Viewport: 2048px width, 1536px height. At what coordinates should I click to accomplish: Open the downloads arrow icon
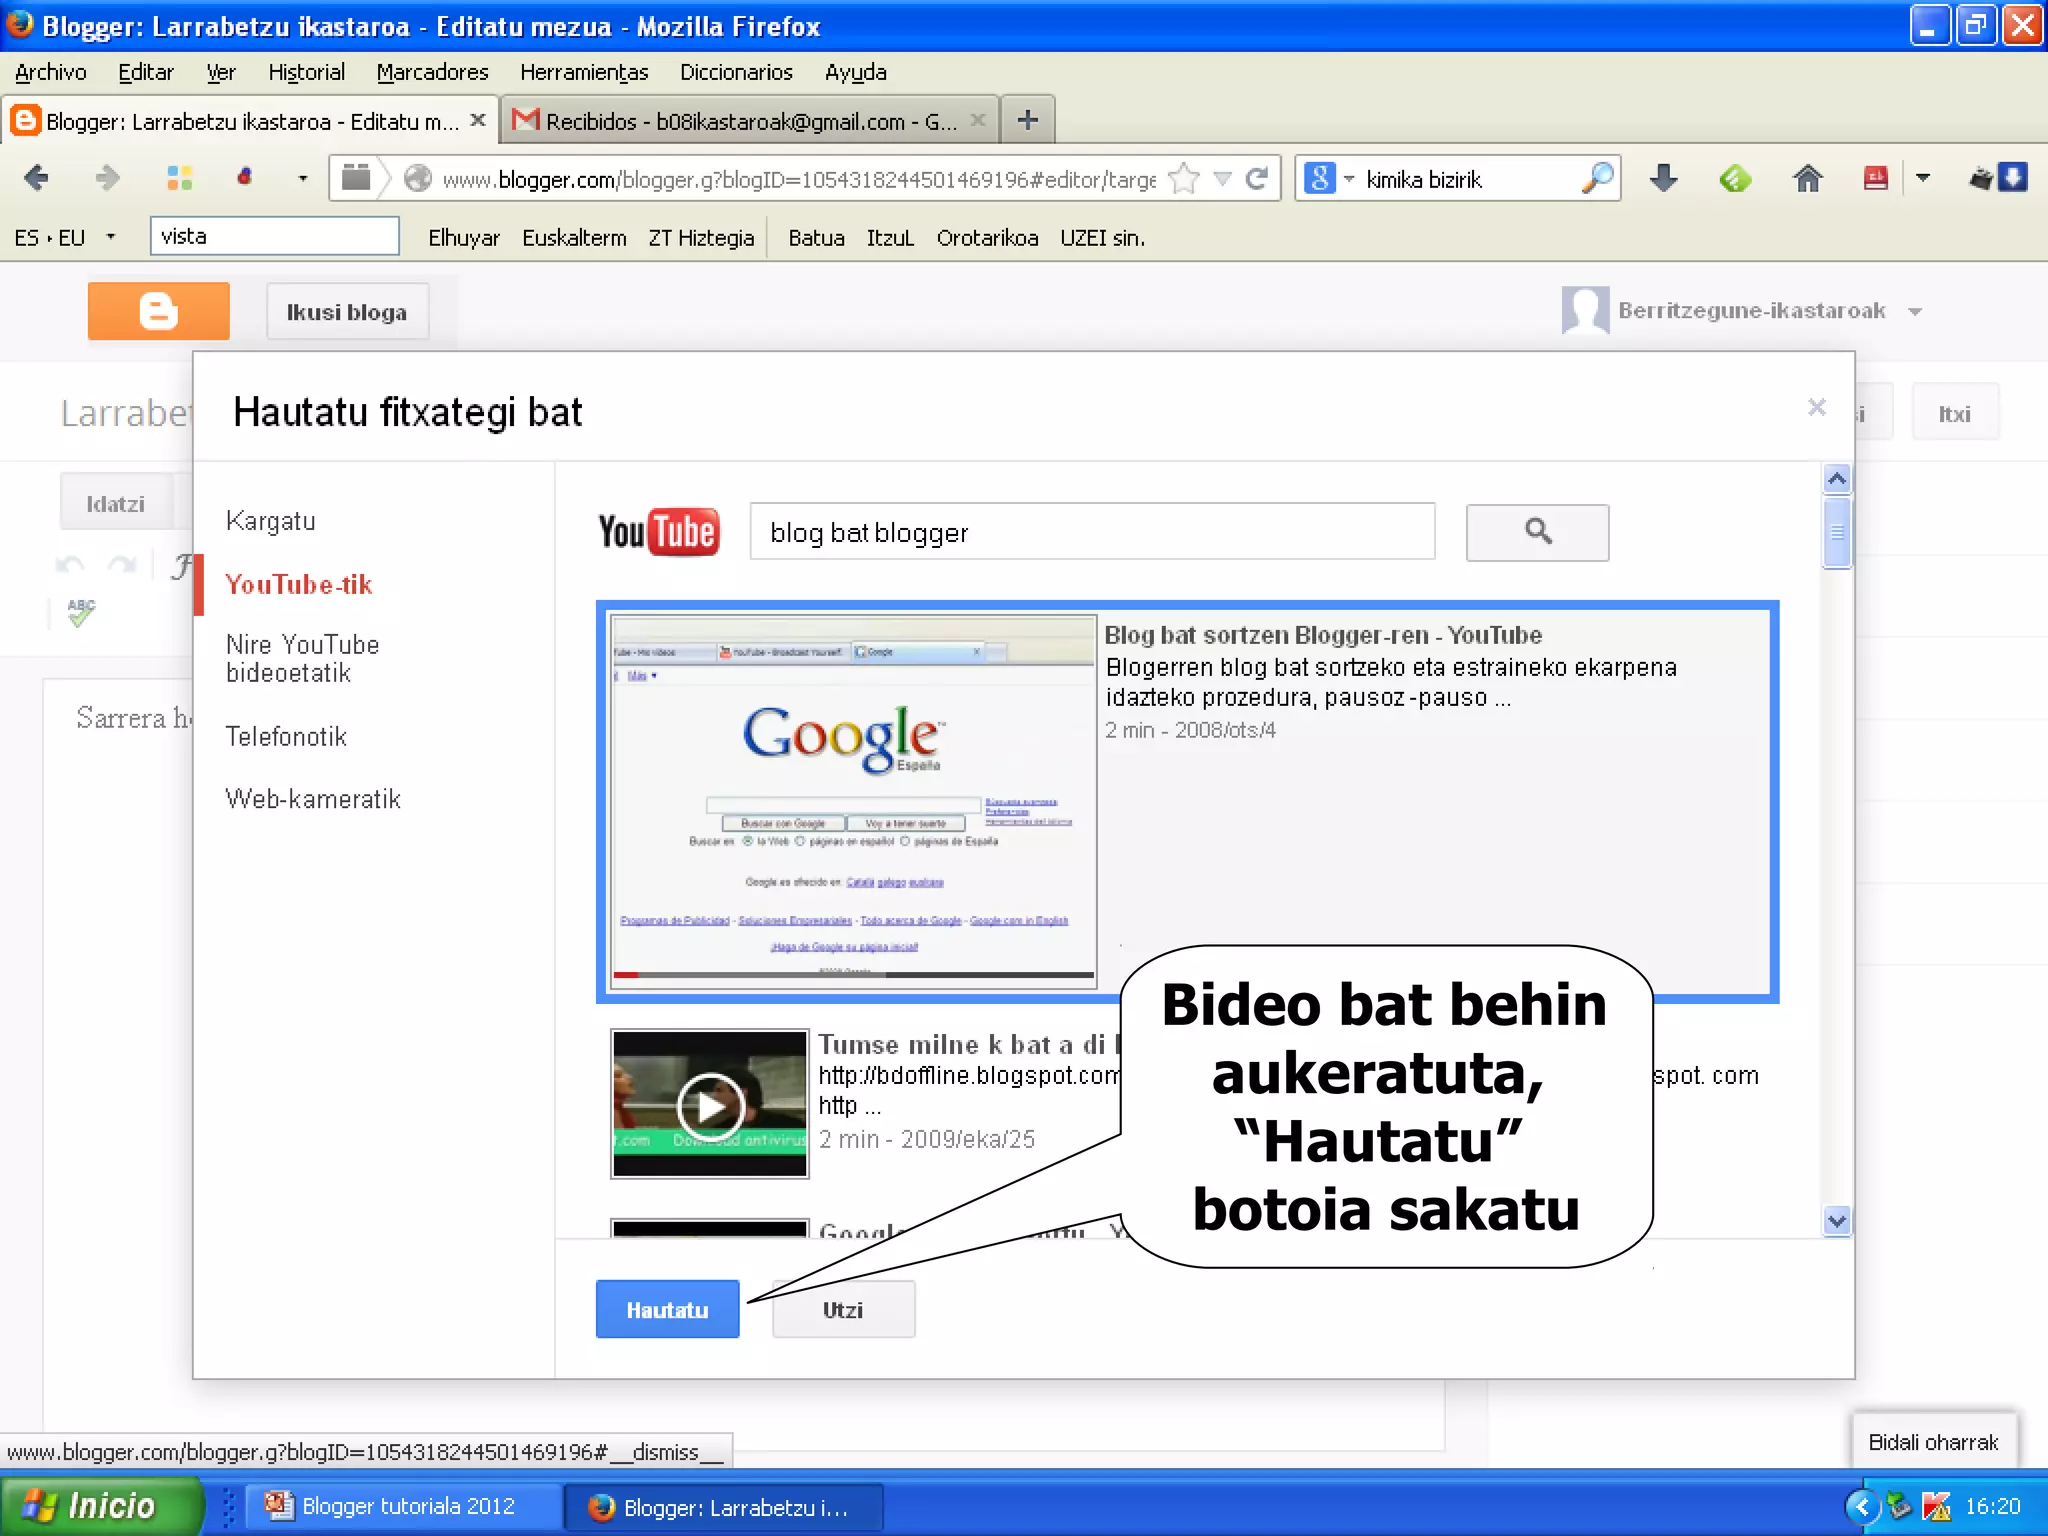pyautogui.click(x=1664, y=179)
